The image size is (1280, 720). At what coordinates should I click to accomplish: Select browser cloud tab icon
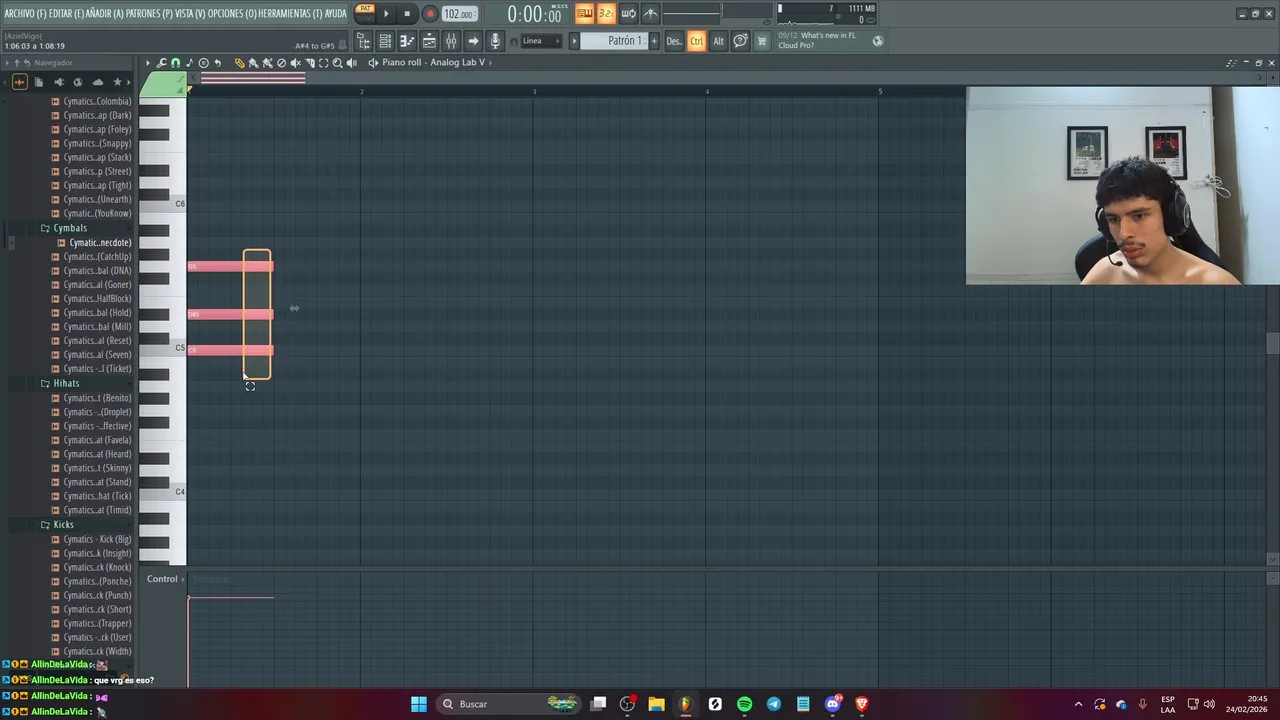pos(98,82)
